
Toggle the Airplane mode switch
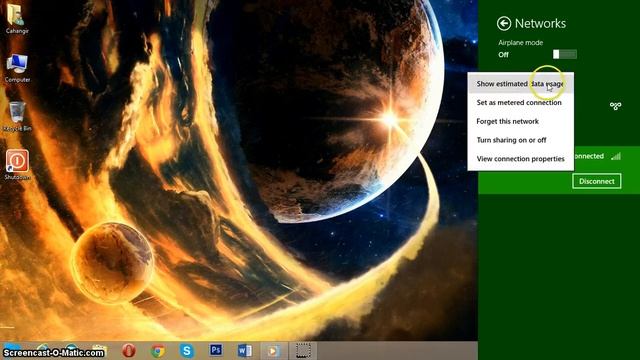(564, 54)
